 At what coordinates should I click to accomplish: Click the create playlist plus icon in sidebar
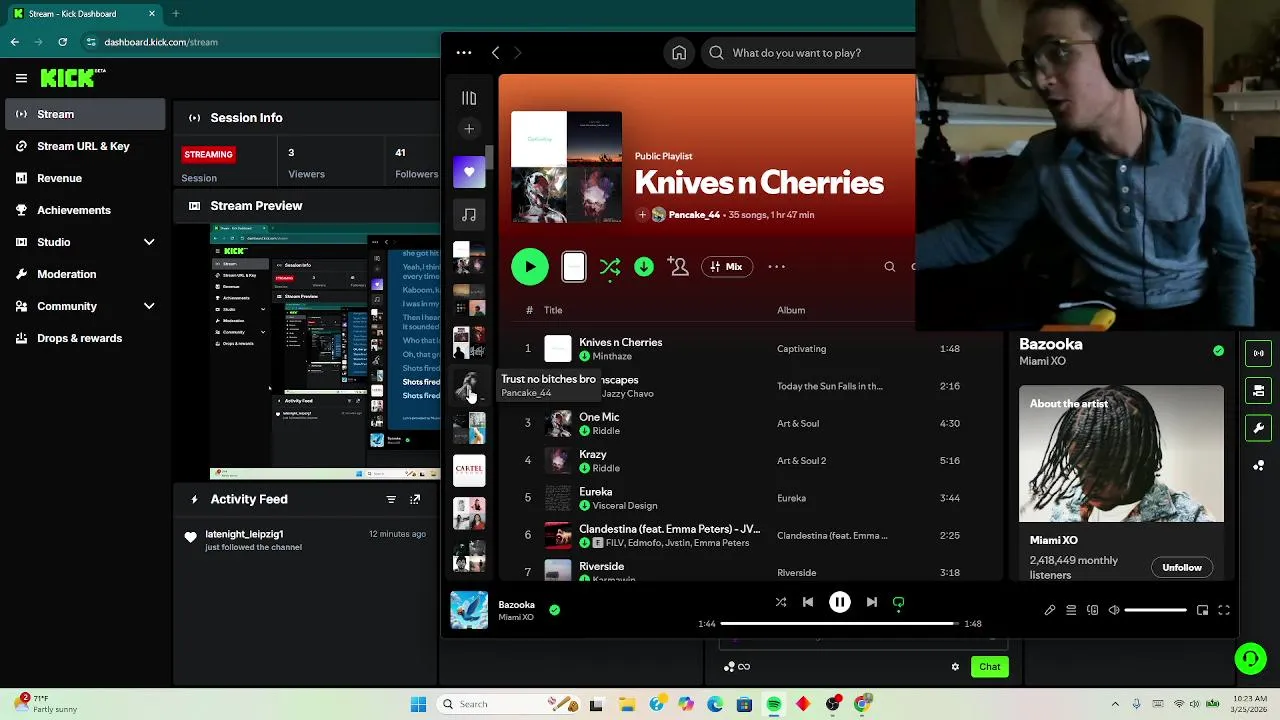pyautogui.click(x=469, y=128)
